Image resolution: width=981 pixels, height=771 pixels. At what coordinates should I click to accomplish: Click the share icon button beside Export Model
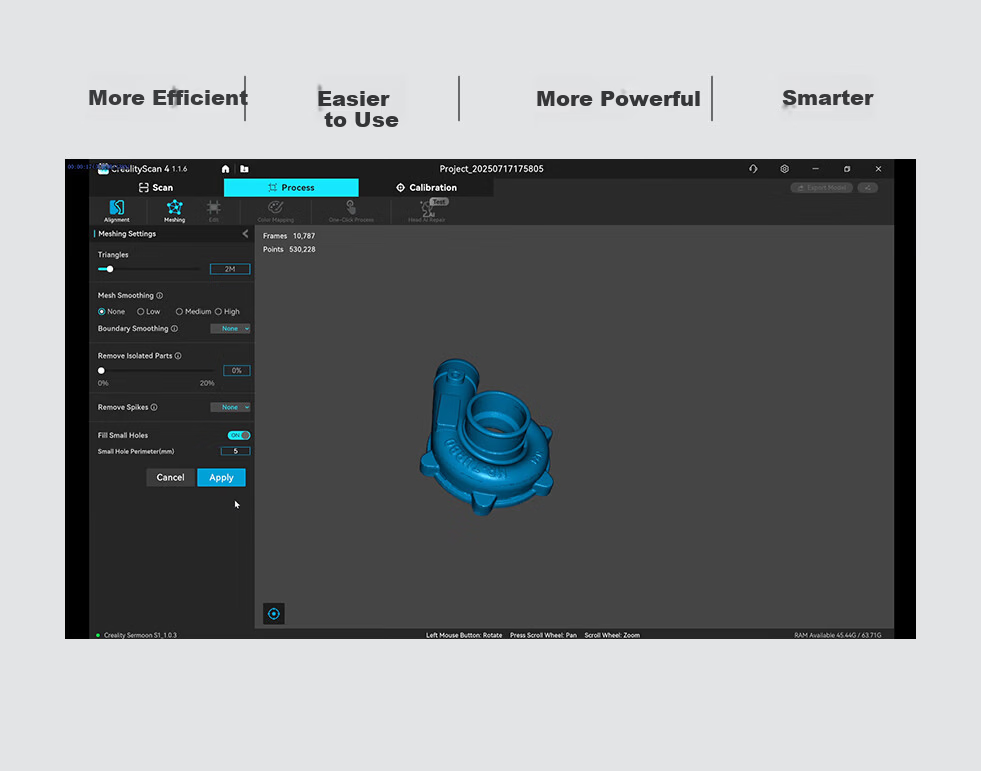point(868,188)
